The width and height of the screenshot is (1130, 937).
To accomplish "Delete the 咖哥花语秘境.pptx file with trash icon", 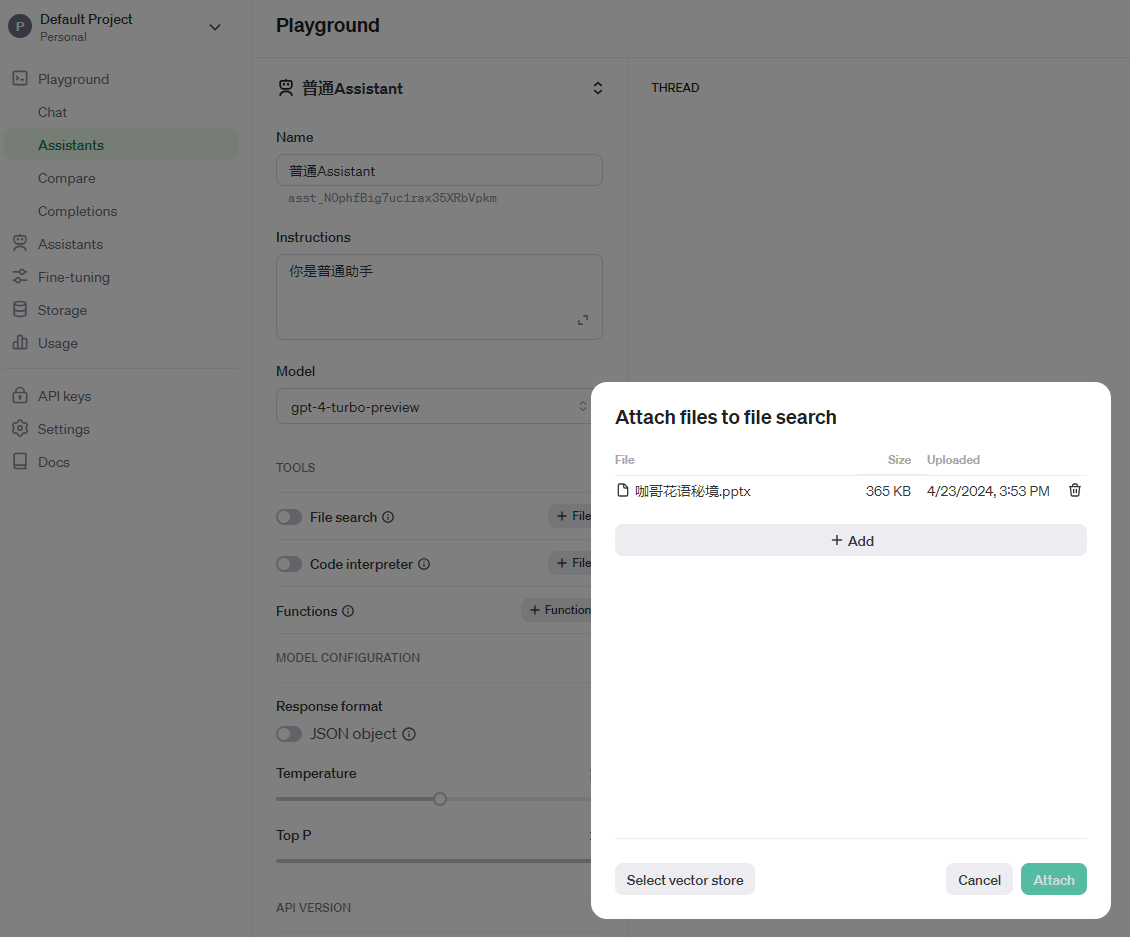I will 1075,490.
